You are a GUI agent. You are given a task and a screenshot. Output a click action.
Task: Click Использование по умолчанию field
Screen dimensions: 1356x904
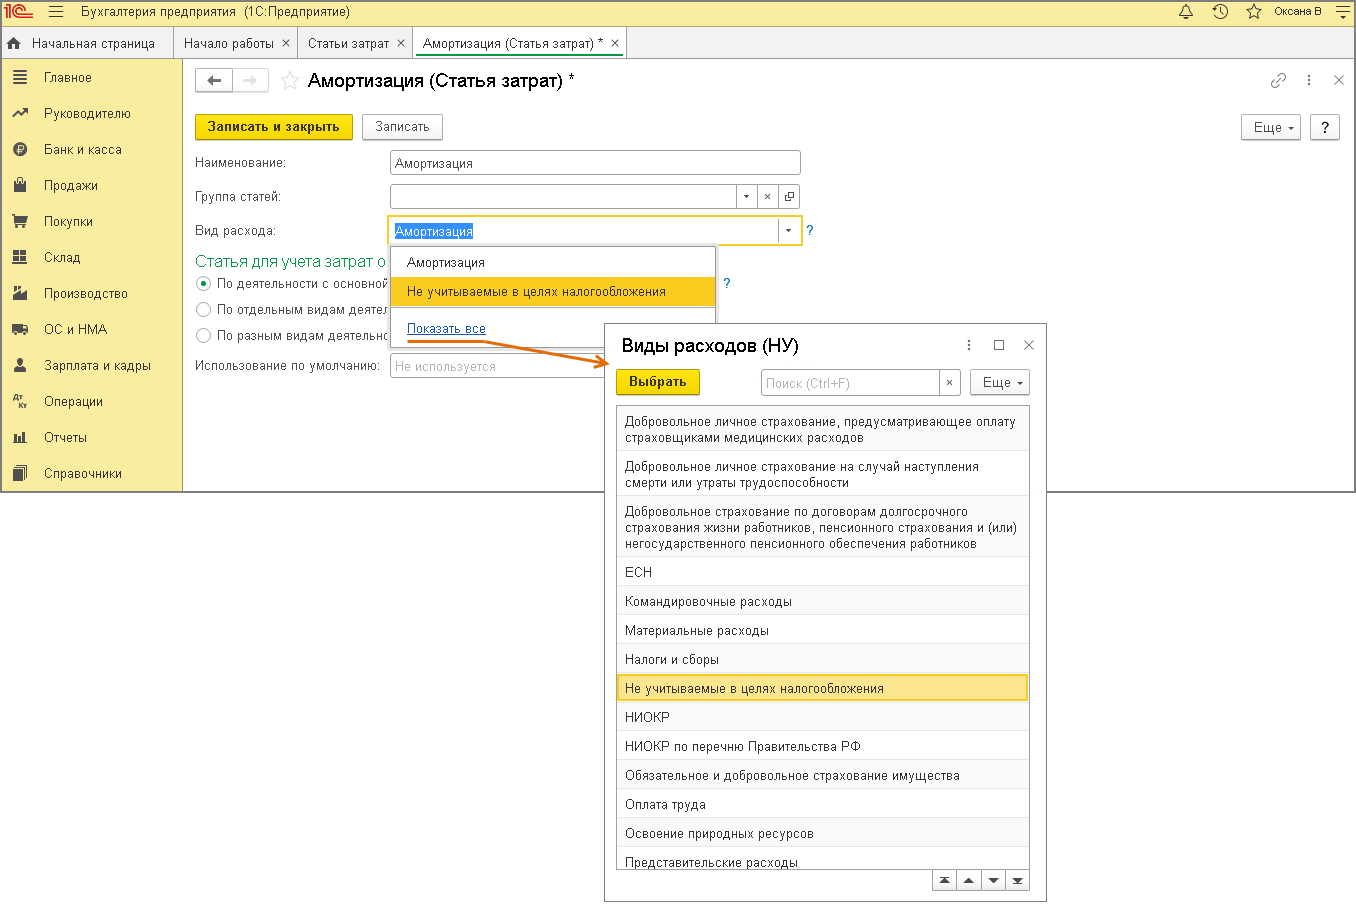point(497,366)
